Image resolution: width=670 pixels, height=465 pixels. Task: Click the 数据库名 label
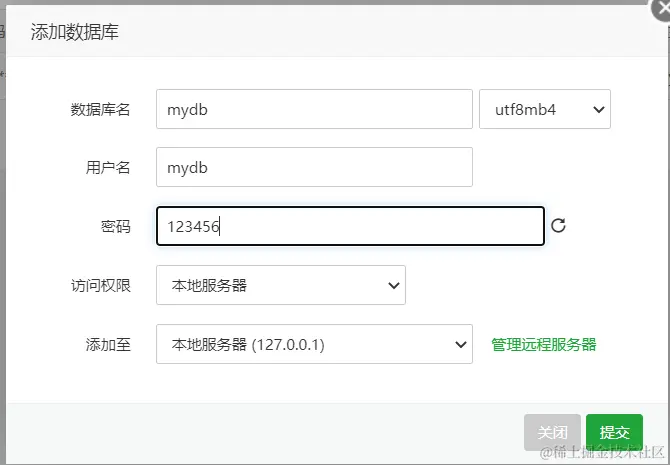tap(100, 109)
